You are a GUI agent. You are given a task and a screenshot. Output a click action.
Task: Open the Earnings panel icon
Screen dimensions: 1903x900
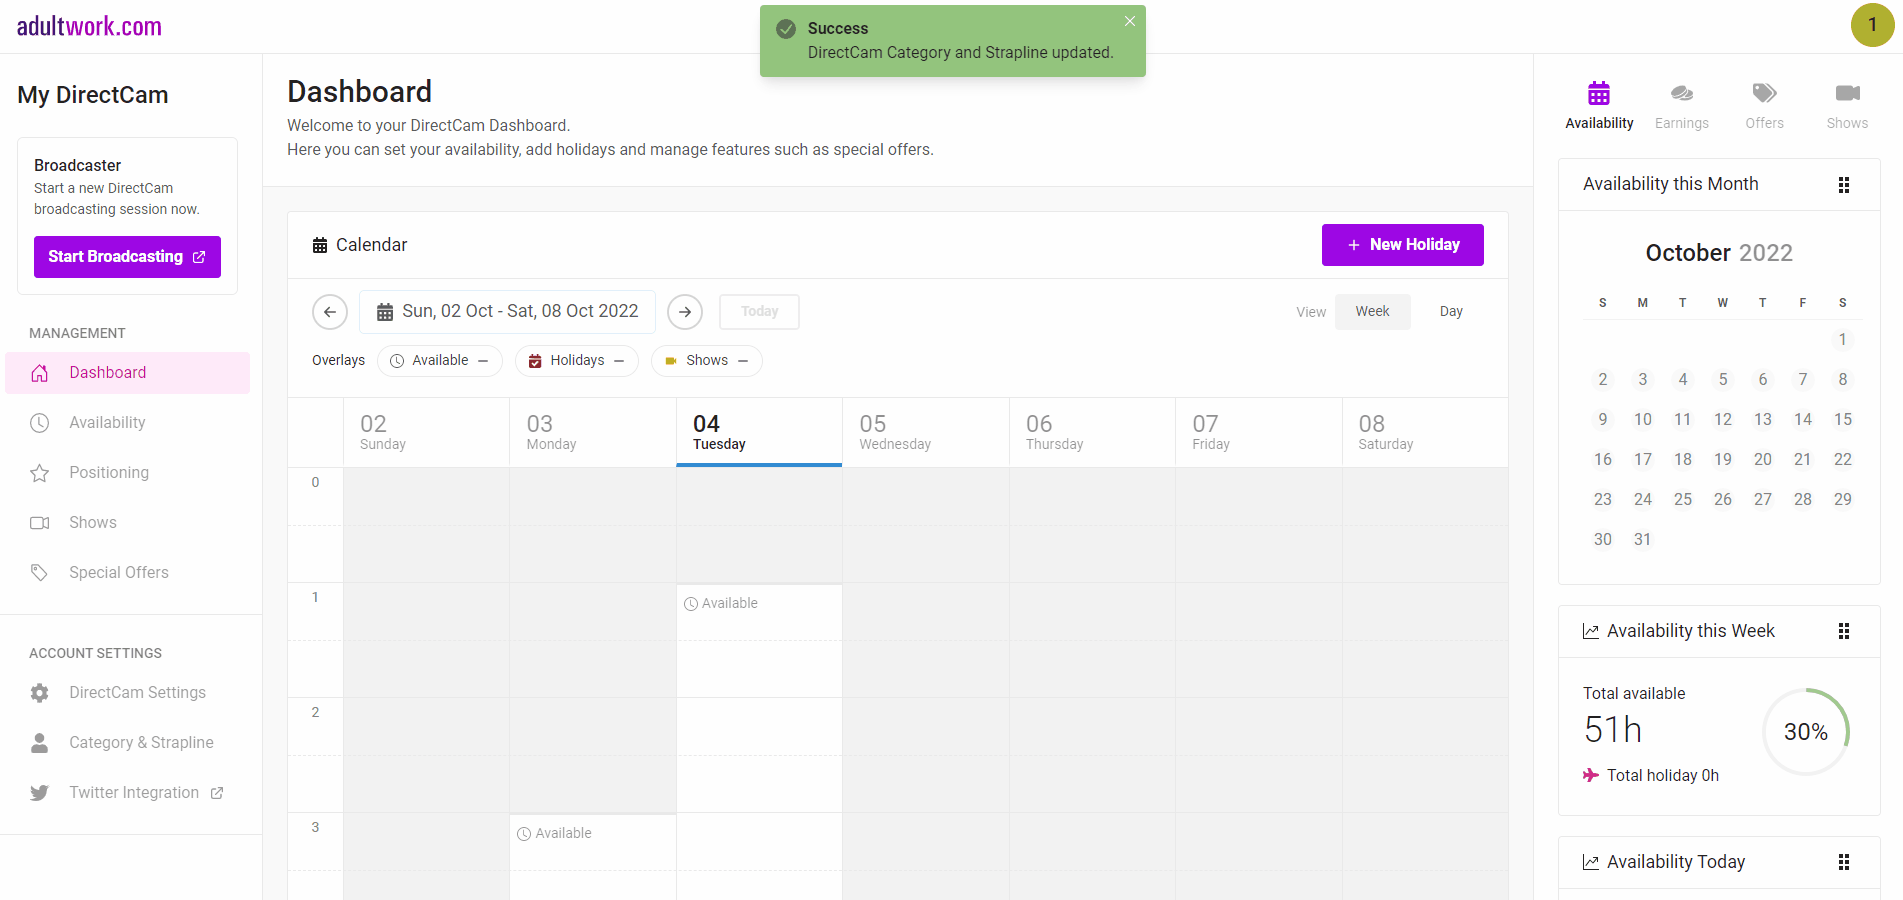[1681, 106]
